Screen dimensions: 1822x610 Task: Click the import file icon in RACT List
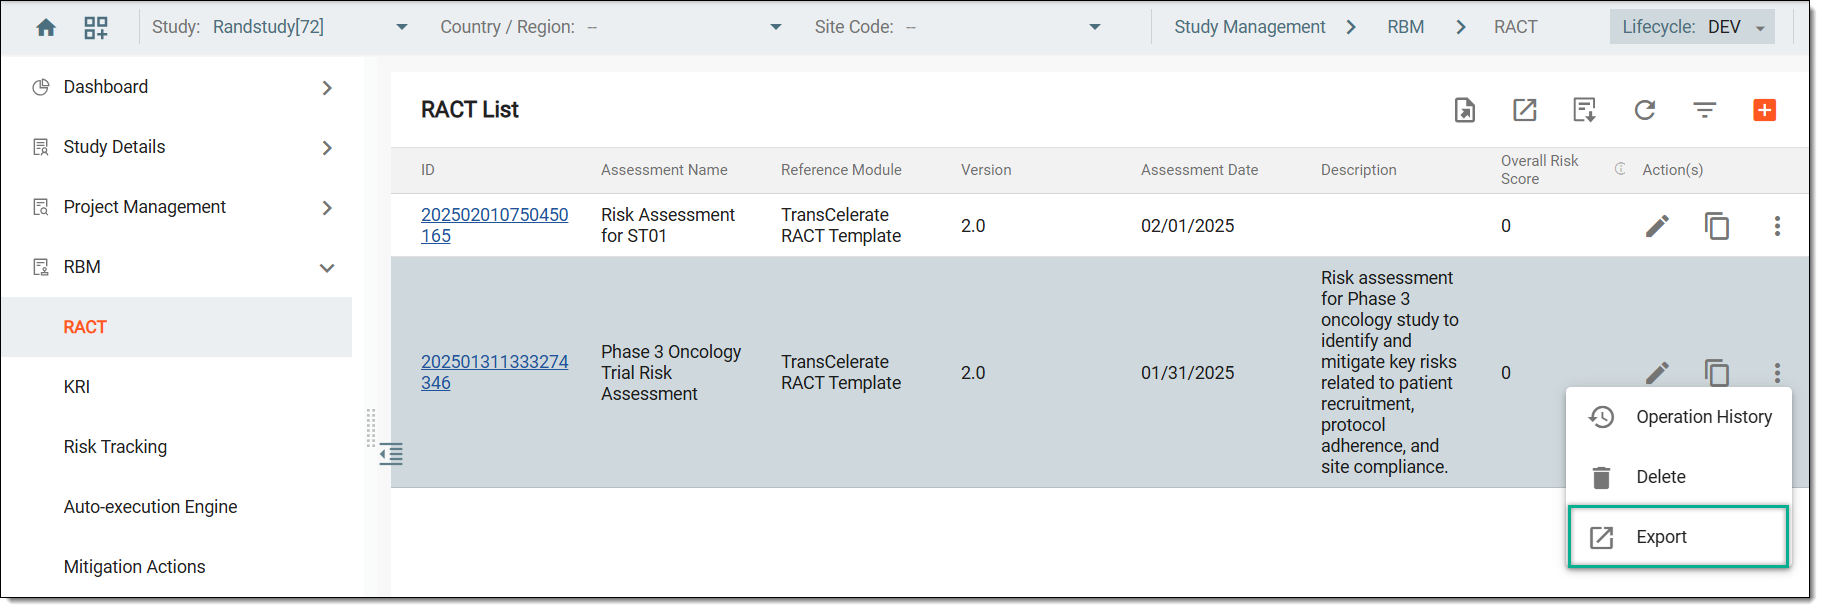(x=1465, y=110)
